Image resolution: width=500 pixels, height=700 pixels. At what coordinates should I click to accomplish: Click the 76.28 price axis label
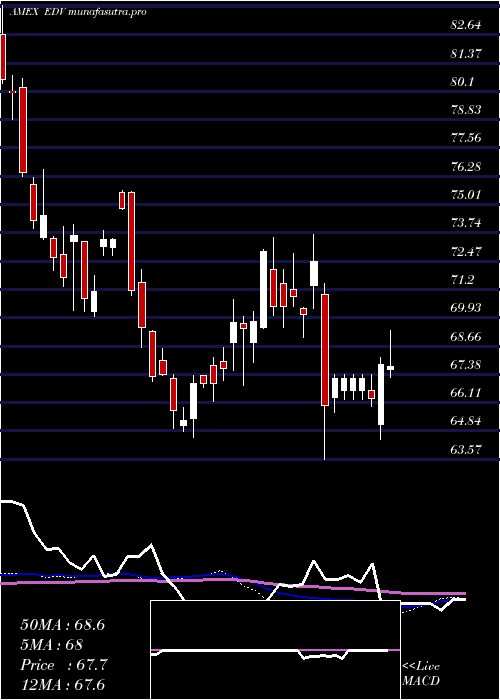coord(466,167)
